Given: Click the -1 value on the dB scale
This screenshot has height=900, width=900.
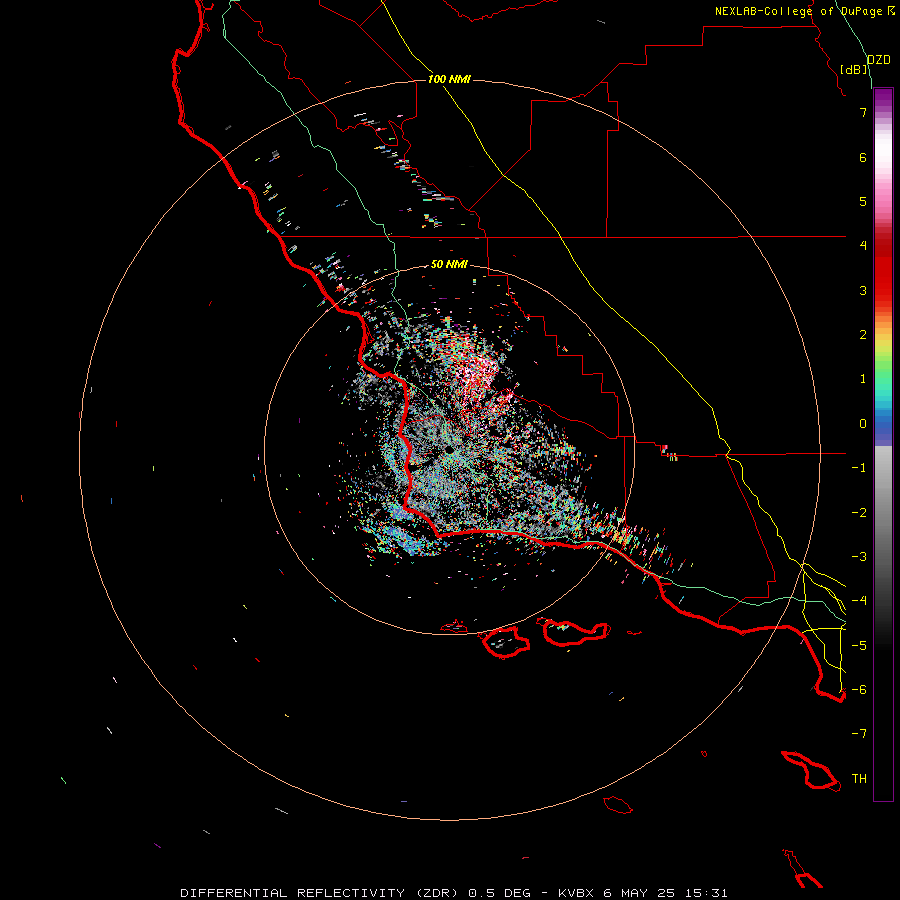Looking at the screenshot, I should (859, 468).
